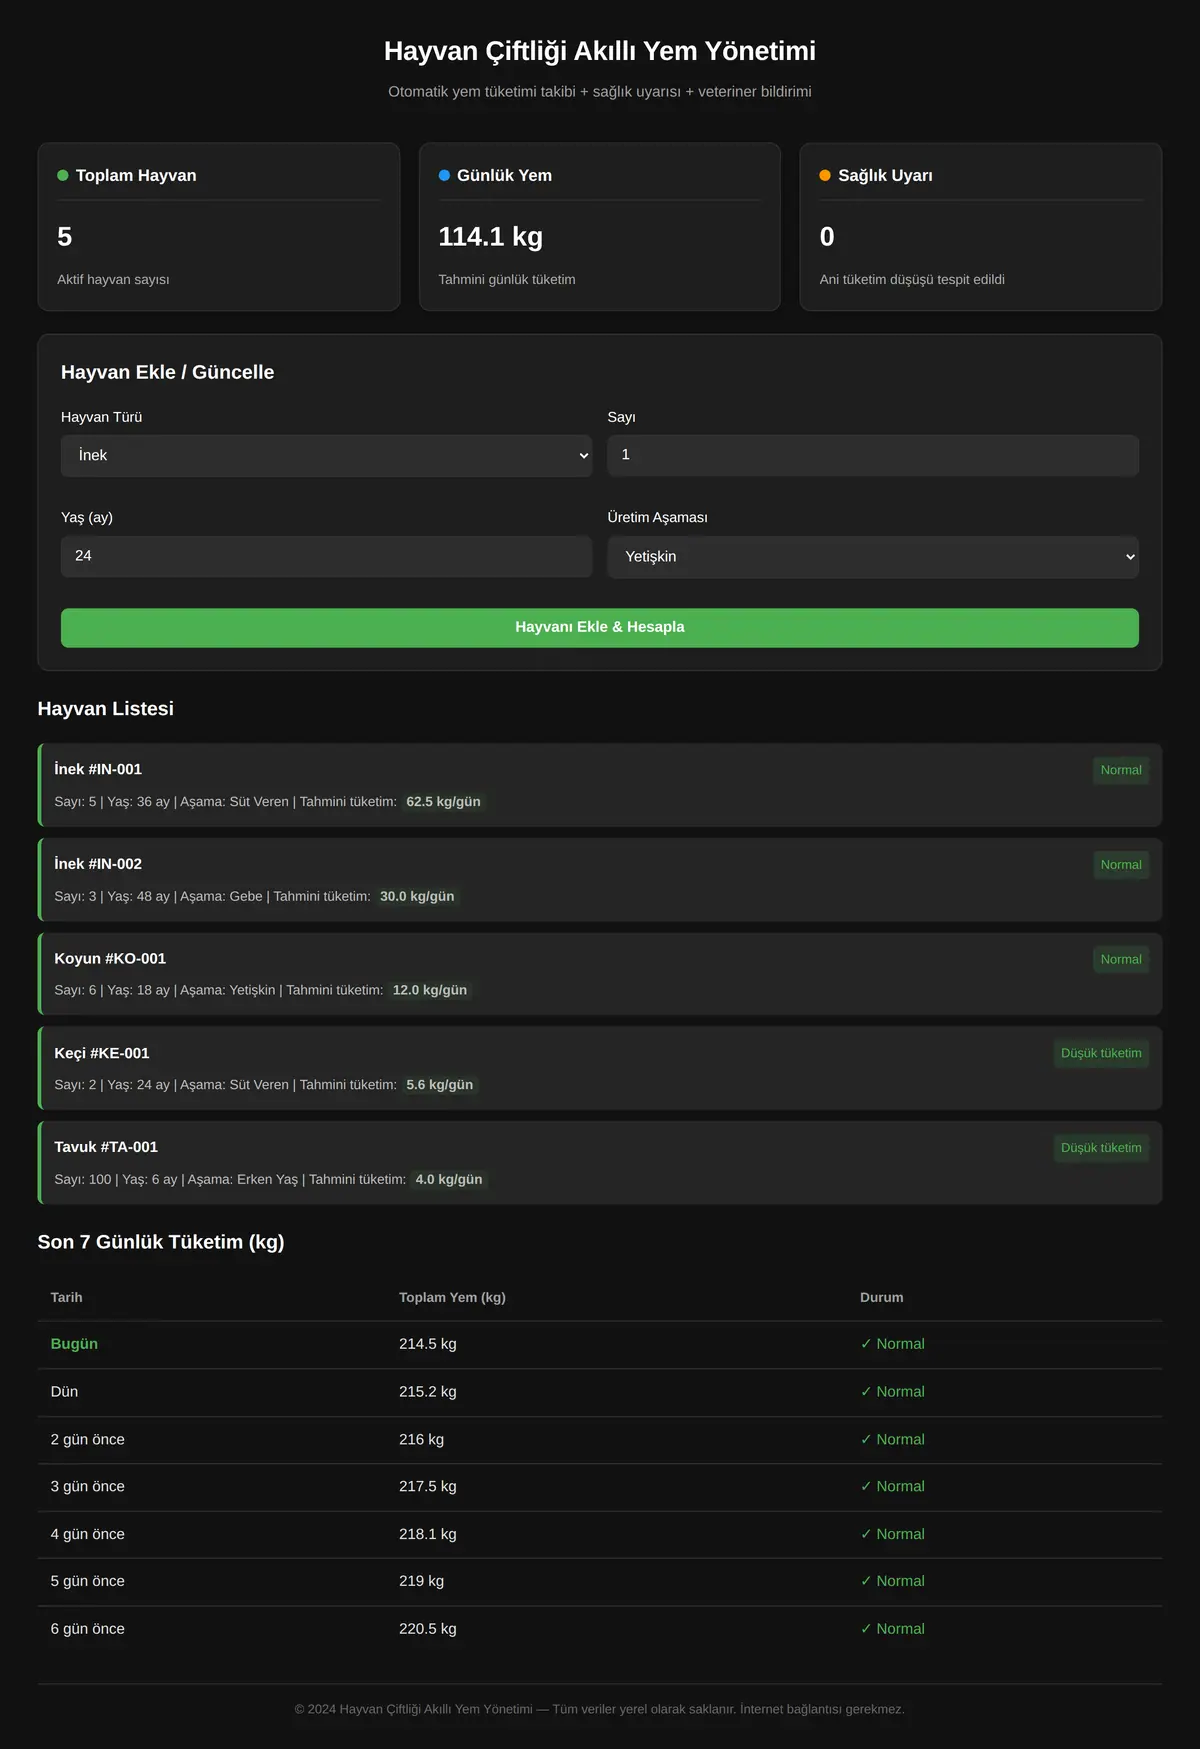
Task: Click the Tarih column header
Action: pyautogui.click(x=67, y=1297)
